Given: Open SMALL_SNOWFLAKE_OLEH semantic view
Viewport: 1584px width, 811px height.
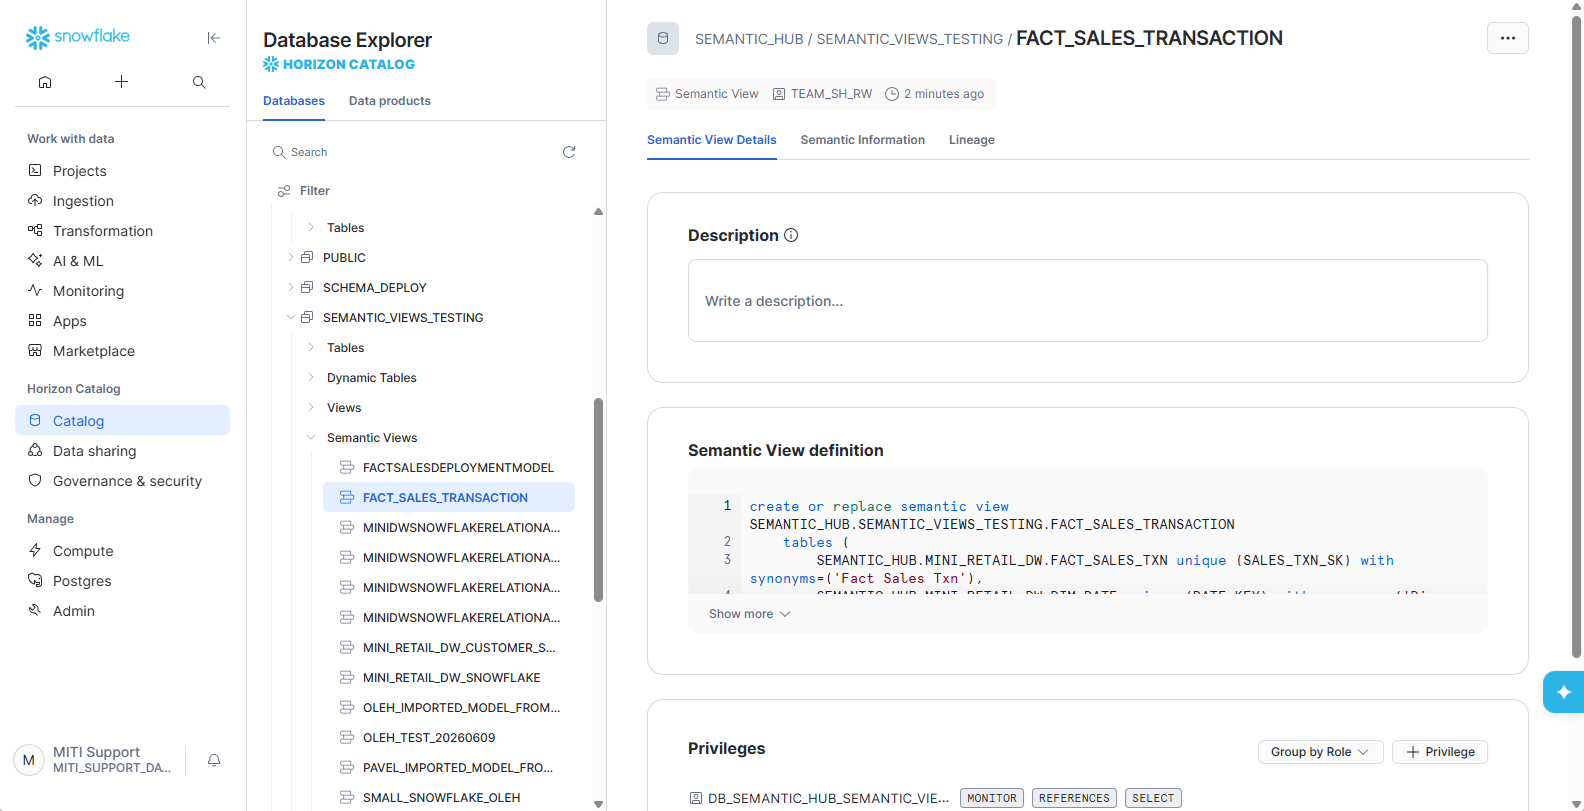Looking at the screenshot, I should (x=449, y=797).
